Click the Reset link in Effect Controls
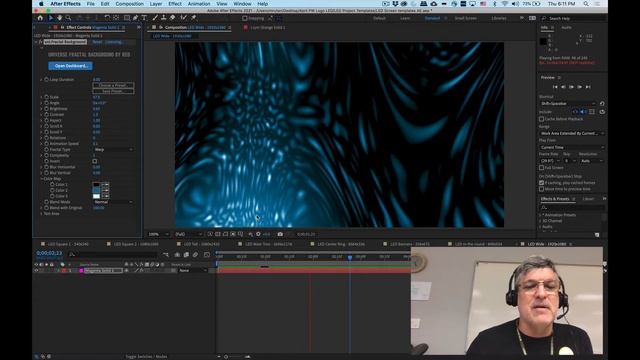 coord(97,42)
